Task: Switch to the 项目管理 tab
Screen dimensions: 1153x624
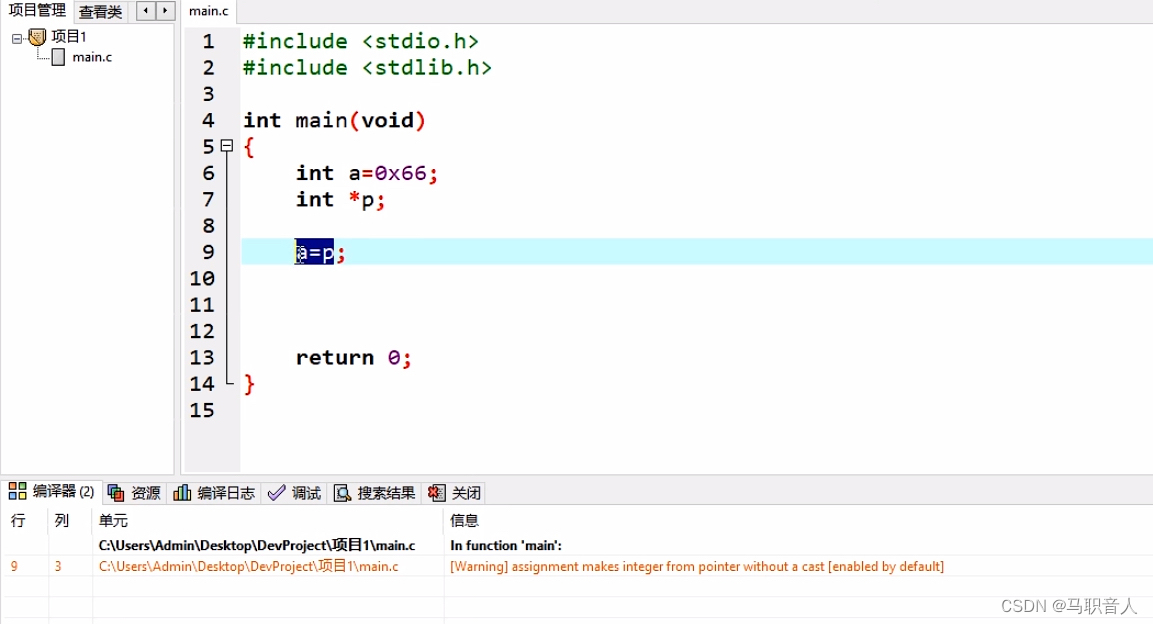Action: pyautogui.click(x=37, y=10)
